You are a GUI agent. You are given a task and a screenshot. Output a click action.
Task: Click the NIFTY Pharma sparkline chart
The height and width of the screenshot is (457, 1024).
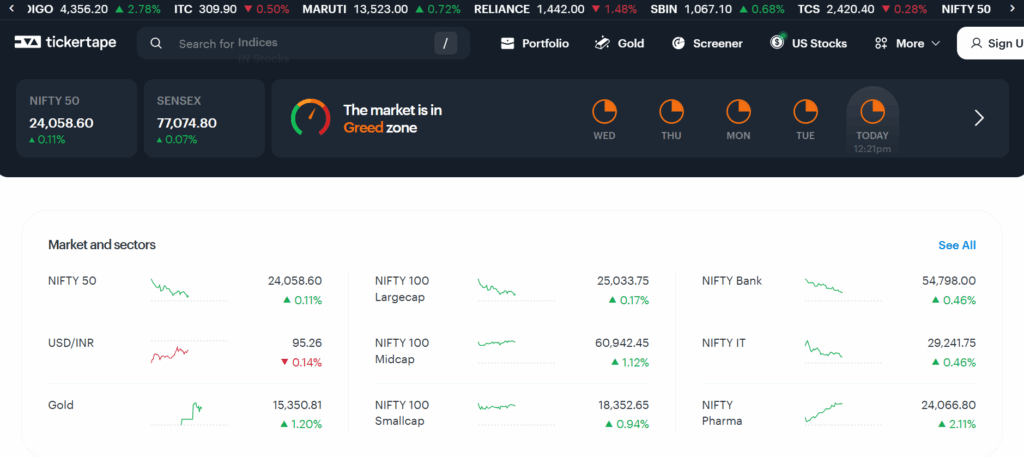pyautogui.click(x=843, y=414)
